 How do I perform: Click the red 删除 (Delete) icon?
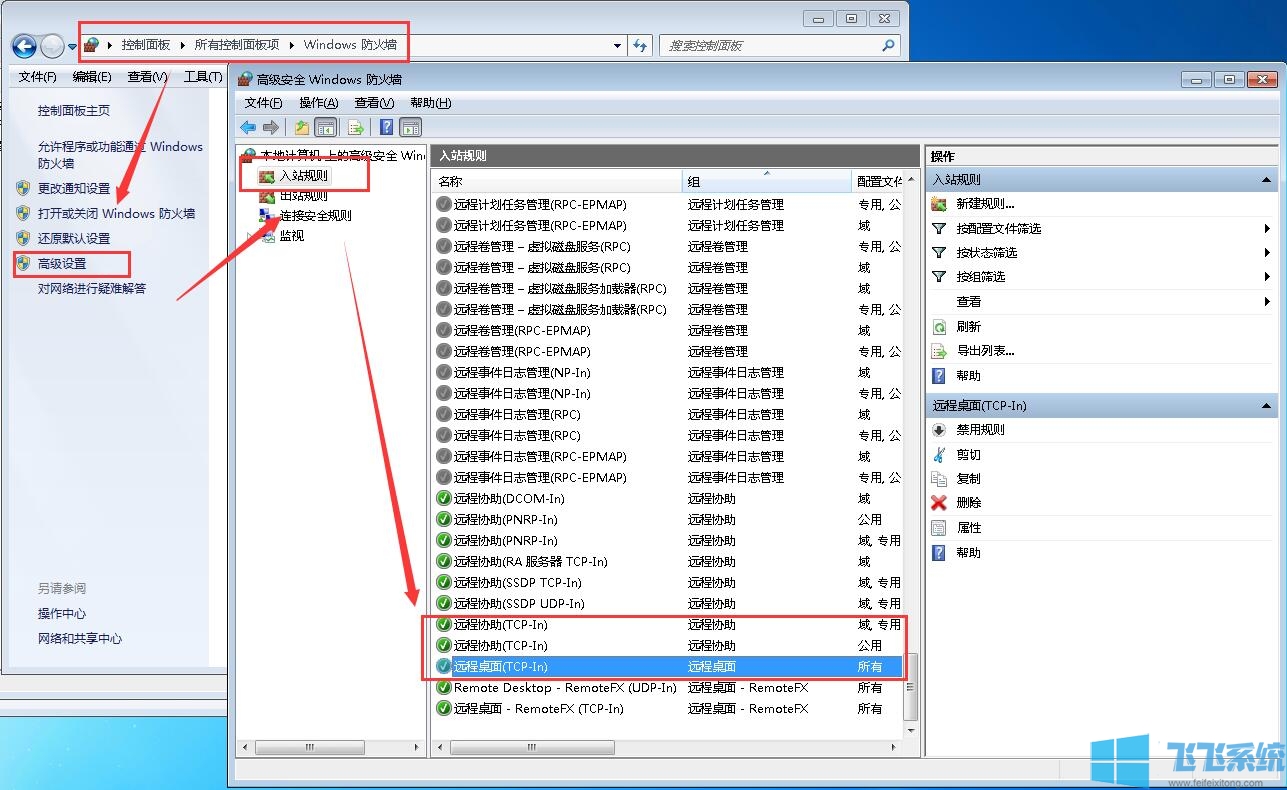[x=938, y=502]
